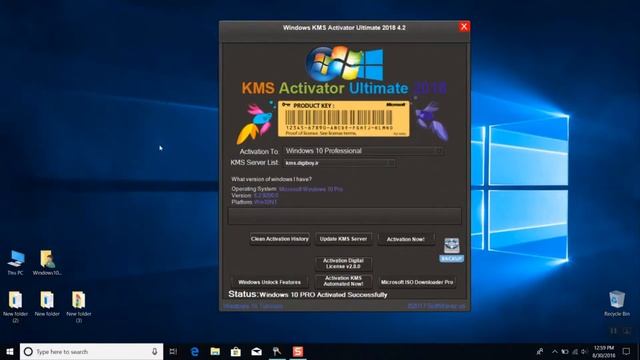The image size is (640, 360).
Task: Click the product key barcode label
Action: [x=344, y=119]
